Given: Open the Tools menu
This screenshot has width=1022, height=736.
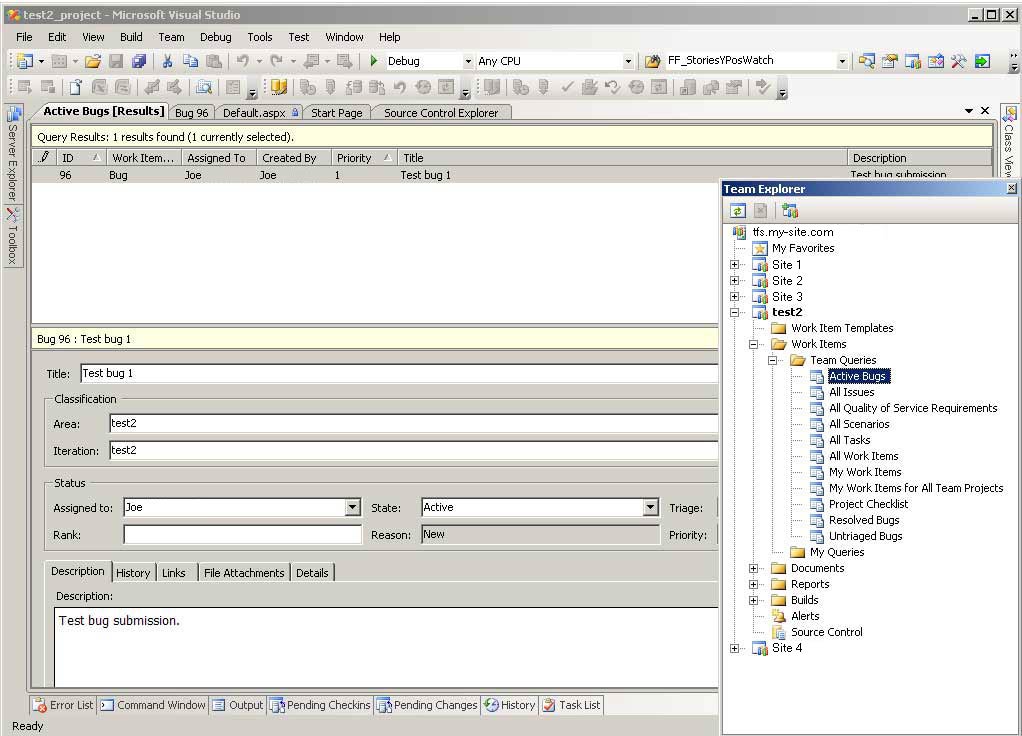Looking at the screenshot, I should tap(259, 37).
